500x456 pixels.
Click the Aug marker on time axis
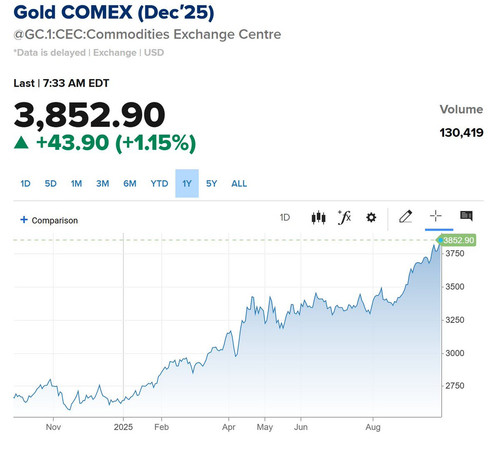[x=373, y=427]
